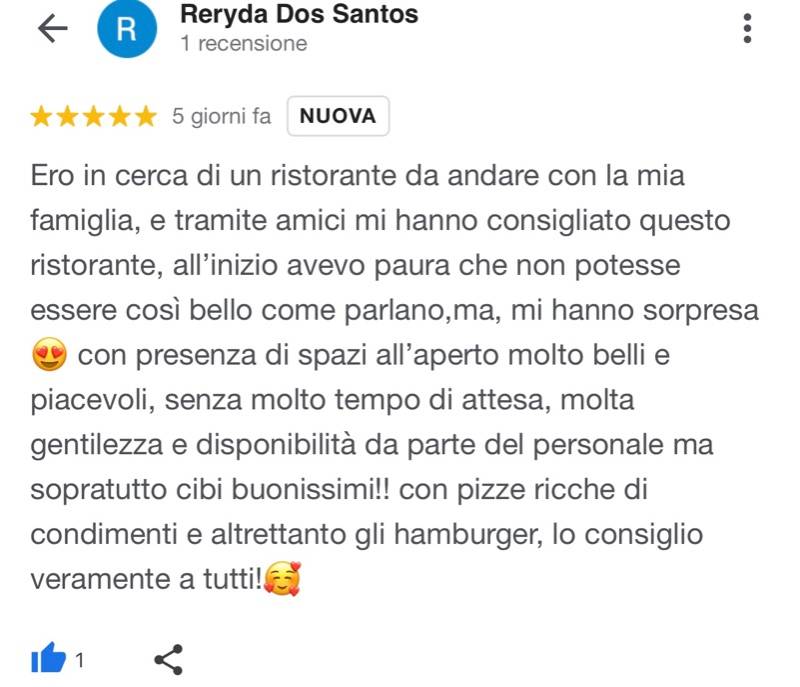Click the like count number 1
Screen dimensions: 800x687
[x=80, y=660]
